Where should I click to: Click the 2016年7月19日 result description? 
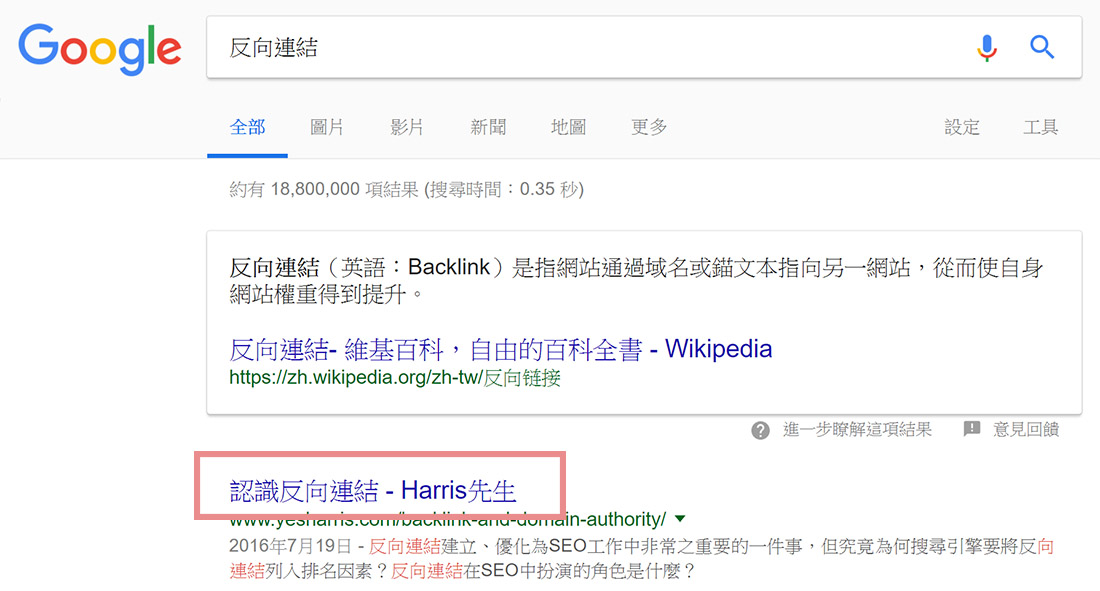click(x=641, y=558)
